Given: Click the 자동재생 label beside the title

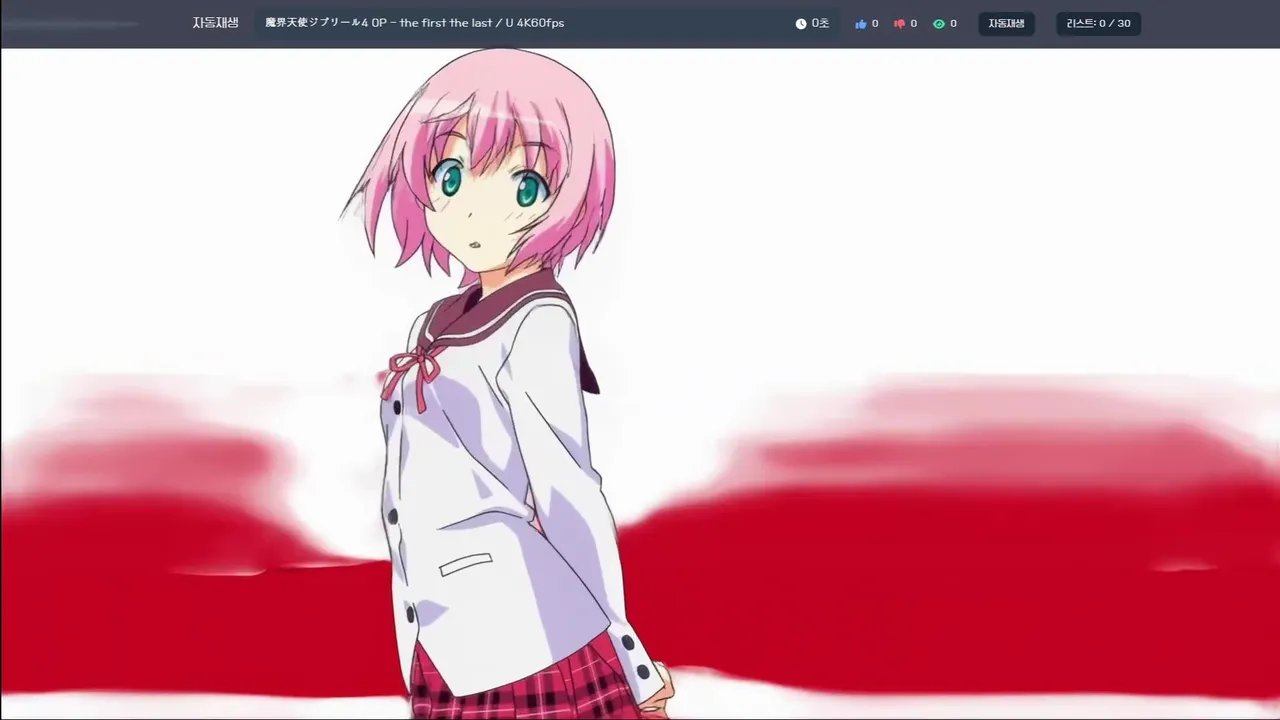Looking at the screenshot, I should point(215,23).
